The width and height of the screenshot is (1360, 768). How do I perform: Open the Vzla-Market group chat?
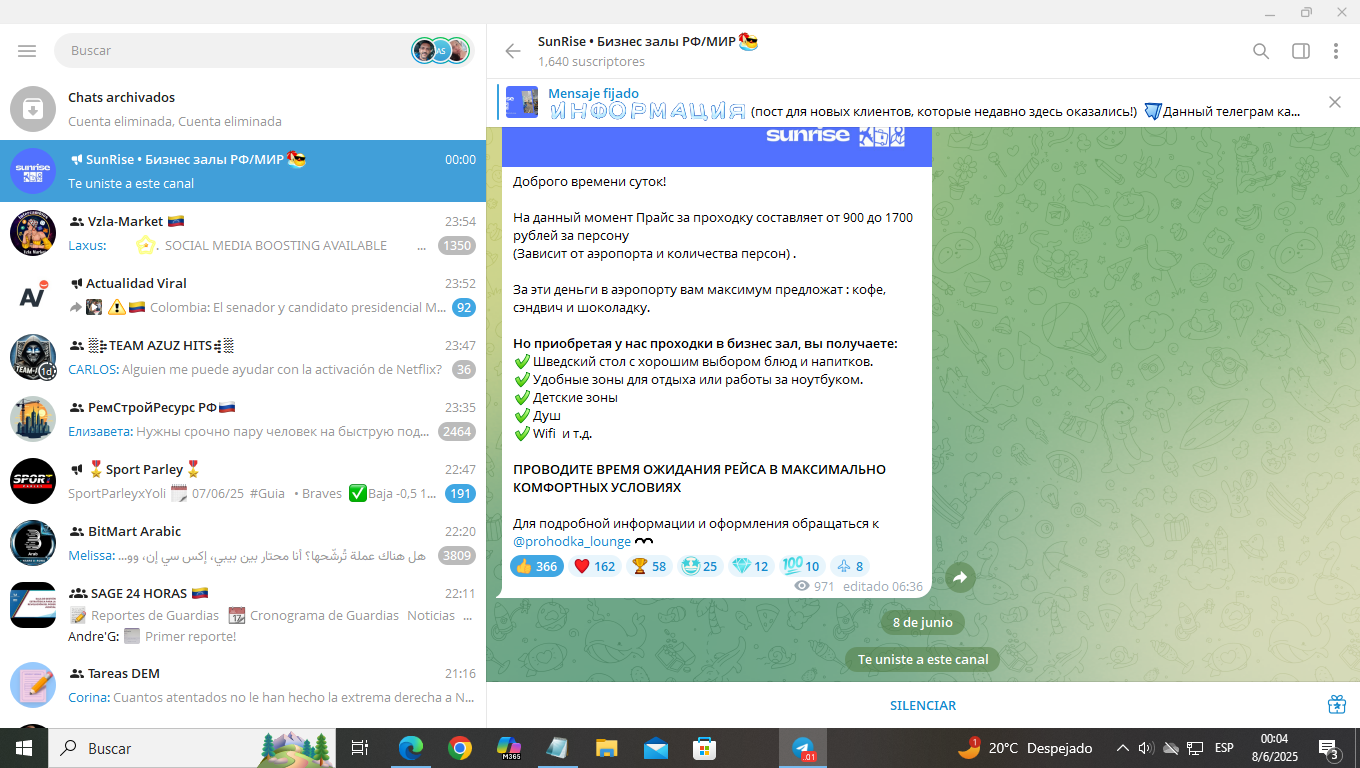click(x=243, y=233)
